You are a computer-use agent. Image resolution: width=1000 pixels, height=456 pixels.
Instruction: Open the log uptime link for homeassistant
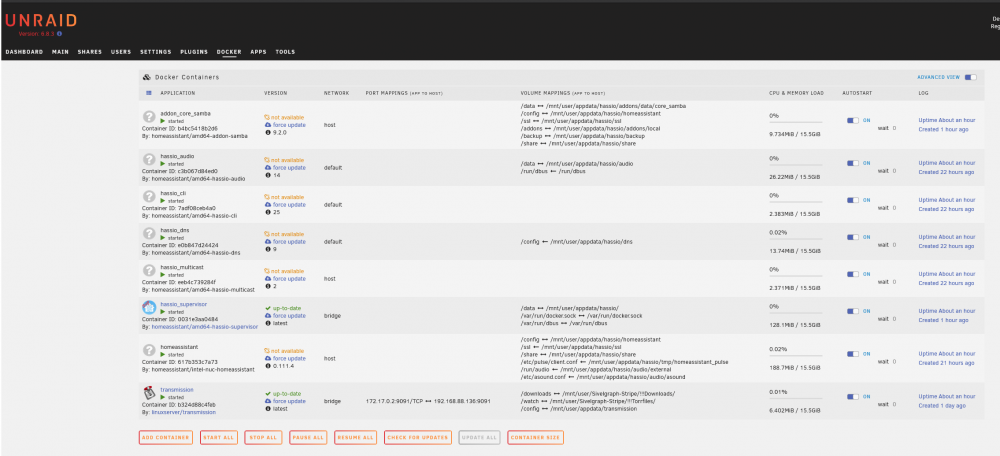point(947,353)
